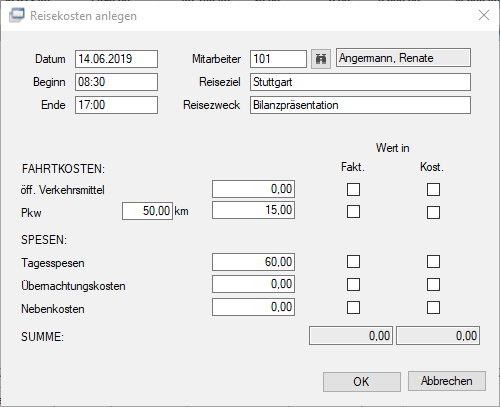Close the Reisekosten anlegen dialog

[484, 15]
